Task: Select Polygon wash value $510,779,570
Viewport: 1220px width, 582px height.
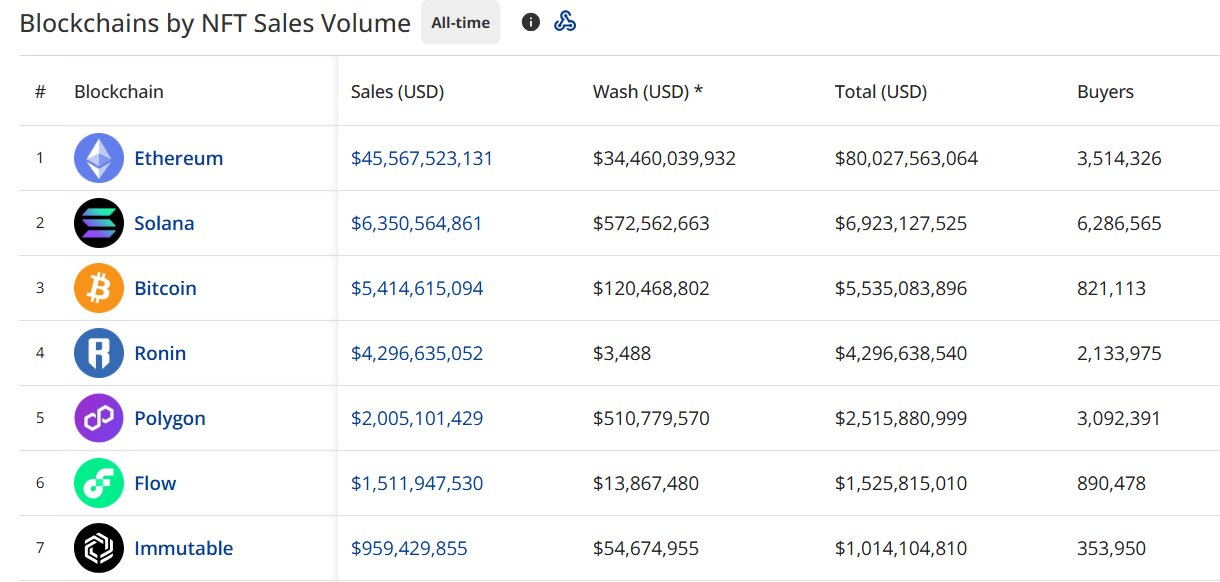Action: [x=651, y=418]
